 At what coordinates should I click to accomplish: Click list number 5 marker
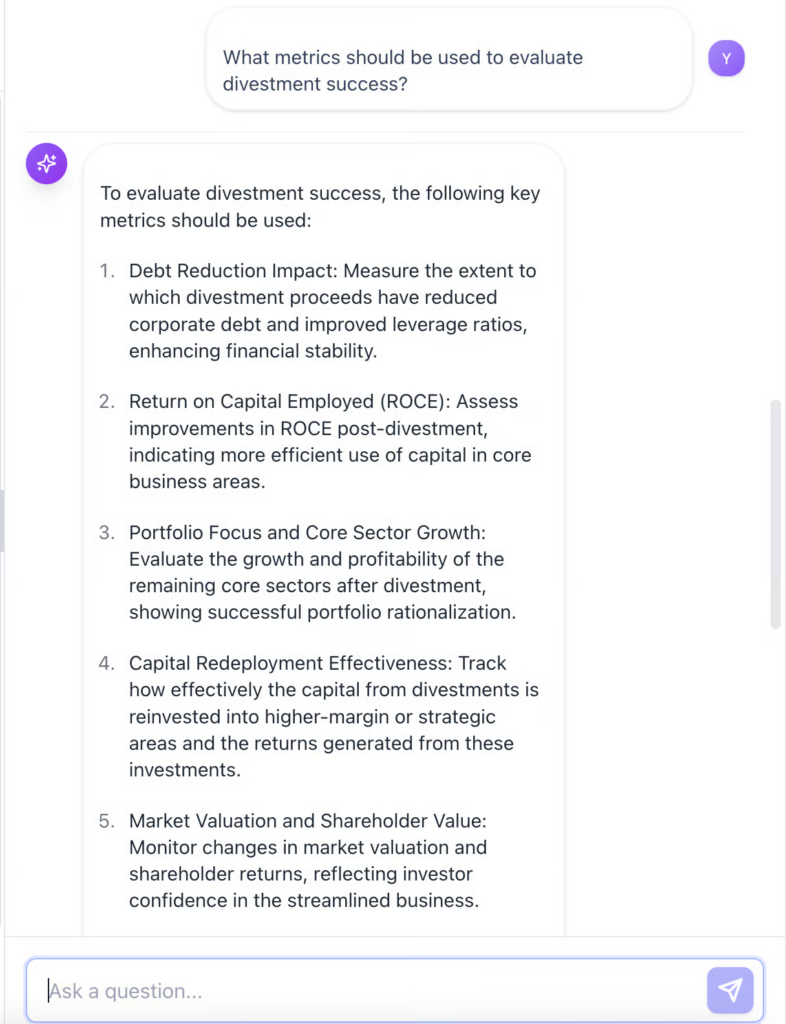107,821
